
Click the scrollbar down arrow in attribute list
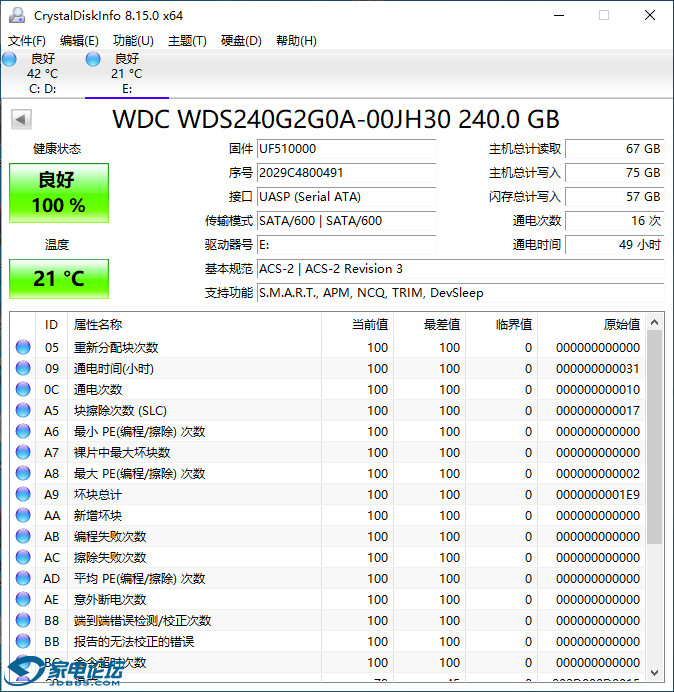click(x=655, y=673)
